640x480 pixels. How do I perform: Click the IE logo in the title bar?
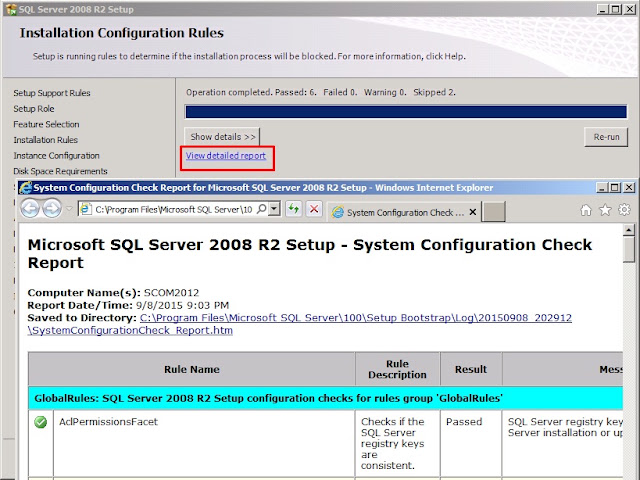tap(26, 188)
